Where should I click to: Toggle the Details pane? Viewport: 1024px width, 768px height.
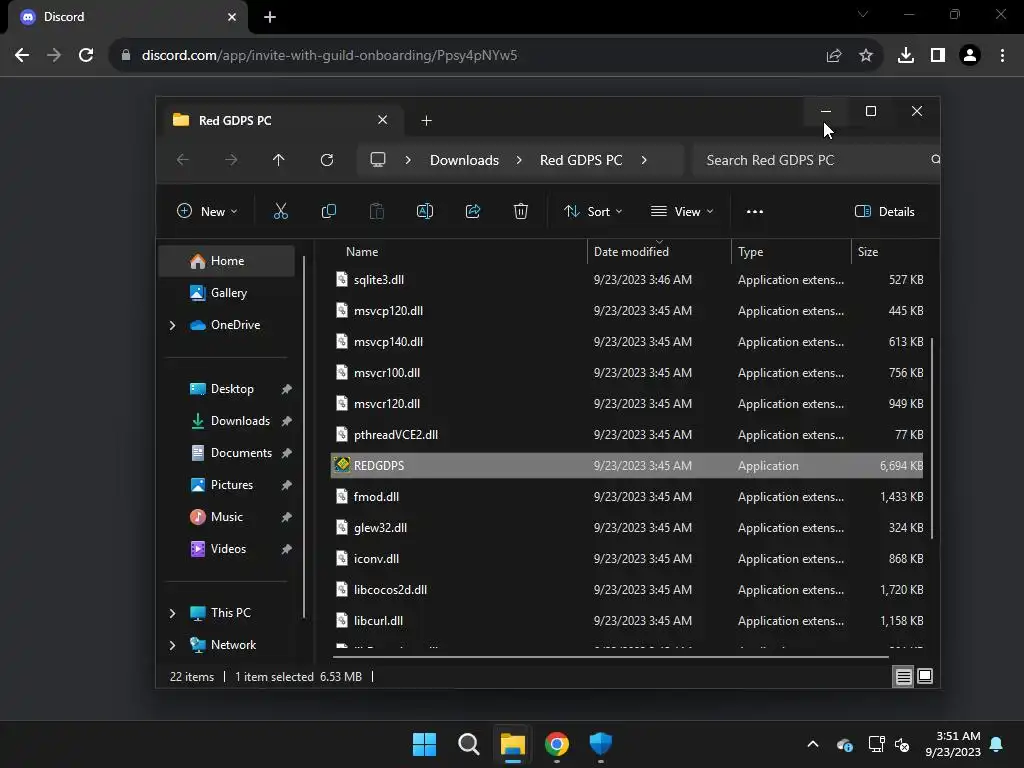[x=884, y=211]
